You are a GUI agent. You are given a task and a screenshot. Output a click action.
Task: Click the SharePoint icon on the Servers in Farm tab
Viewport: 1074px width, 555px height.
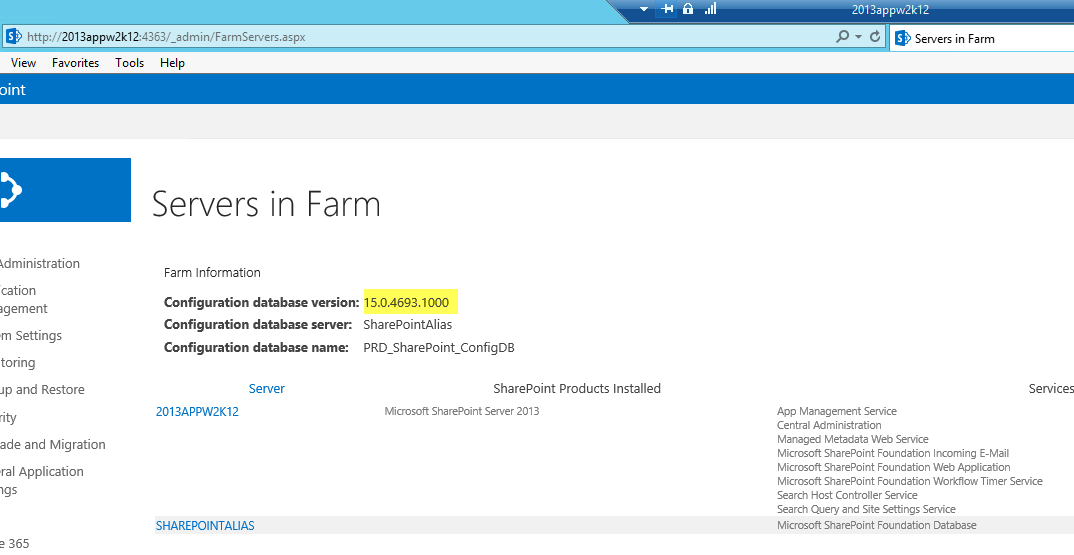pos(903,38)
